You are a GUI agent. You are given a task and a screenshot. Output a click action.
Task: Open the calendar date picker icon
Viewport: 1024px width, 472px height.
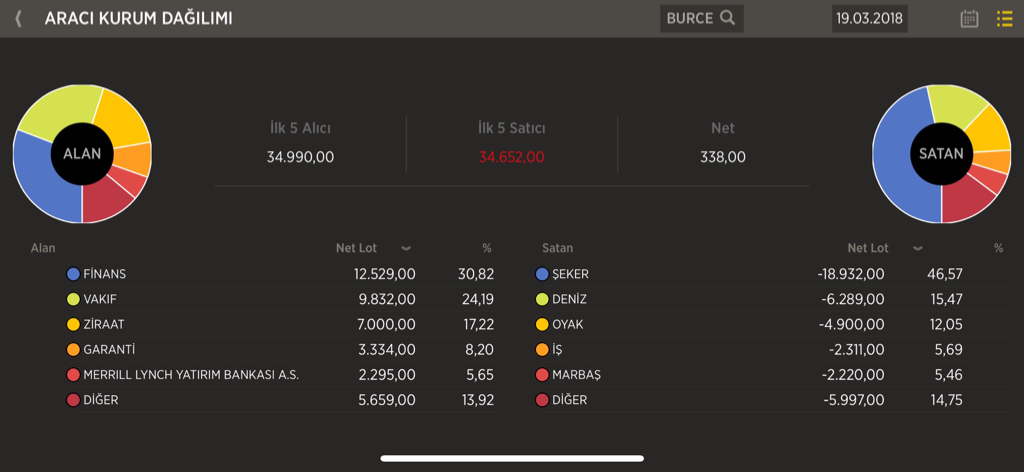click(969, 18)
